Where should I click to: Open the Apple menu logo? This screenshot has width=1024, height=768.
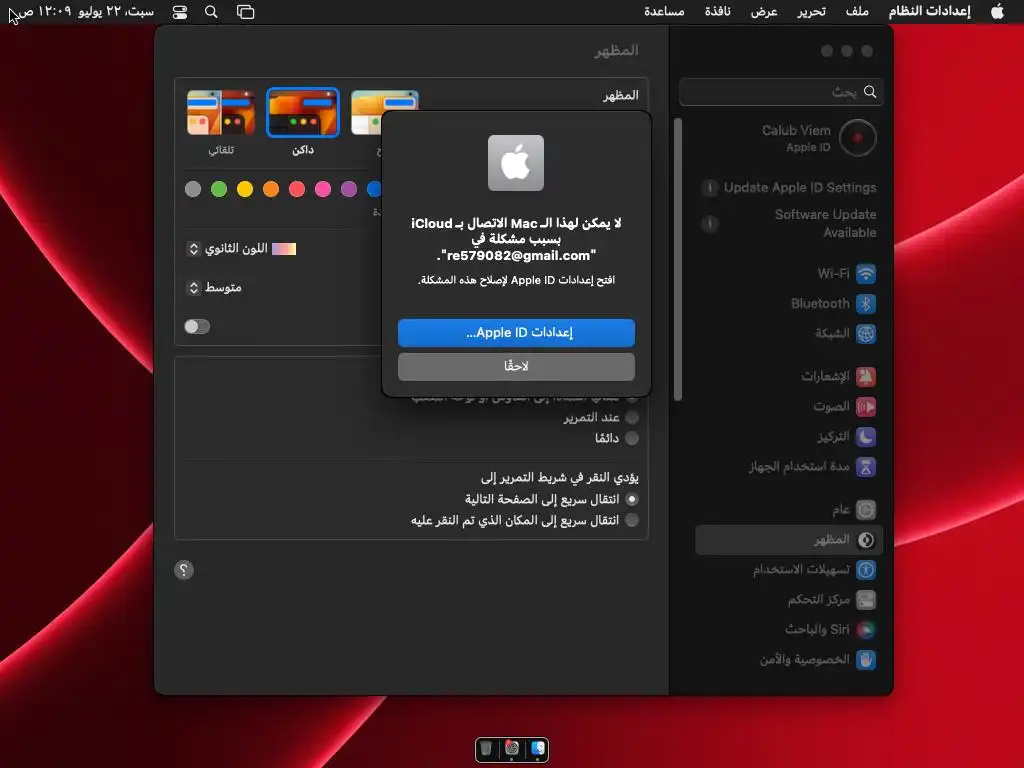(x=997, y=11)
